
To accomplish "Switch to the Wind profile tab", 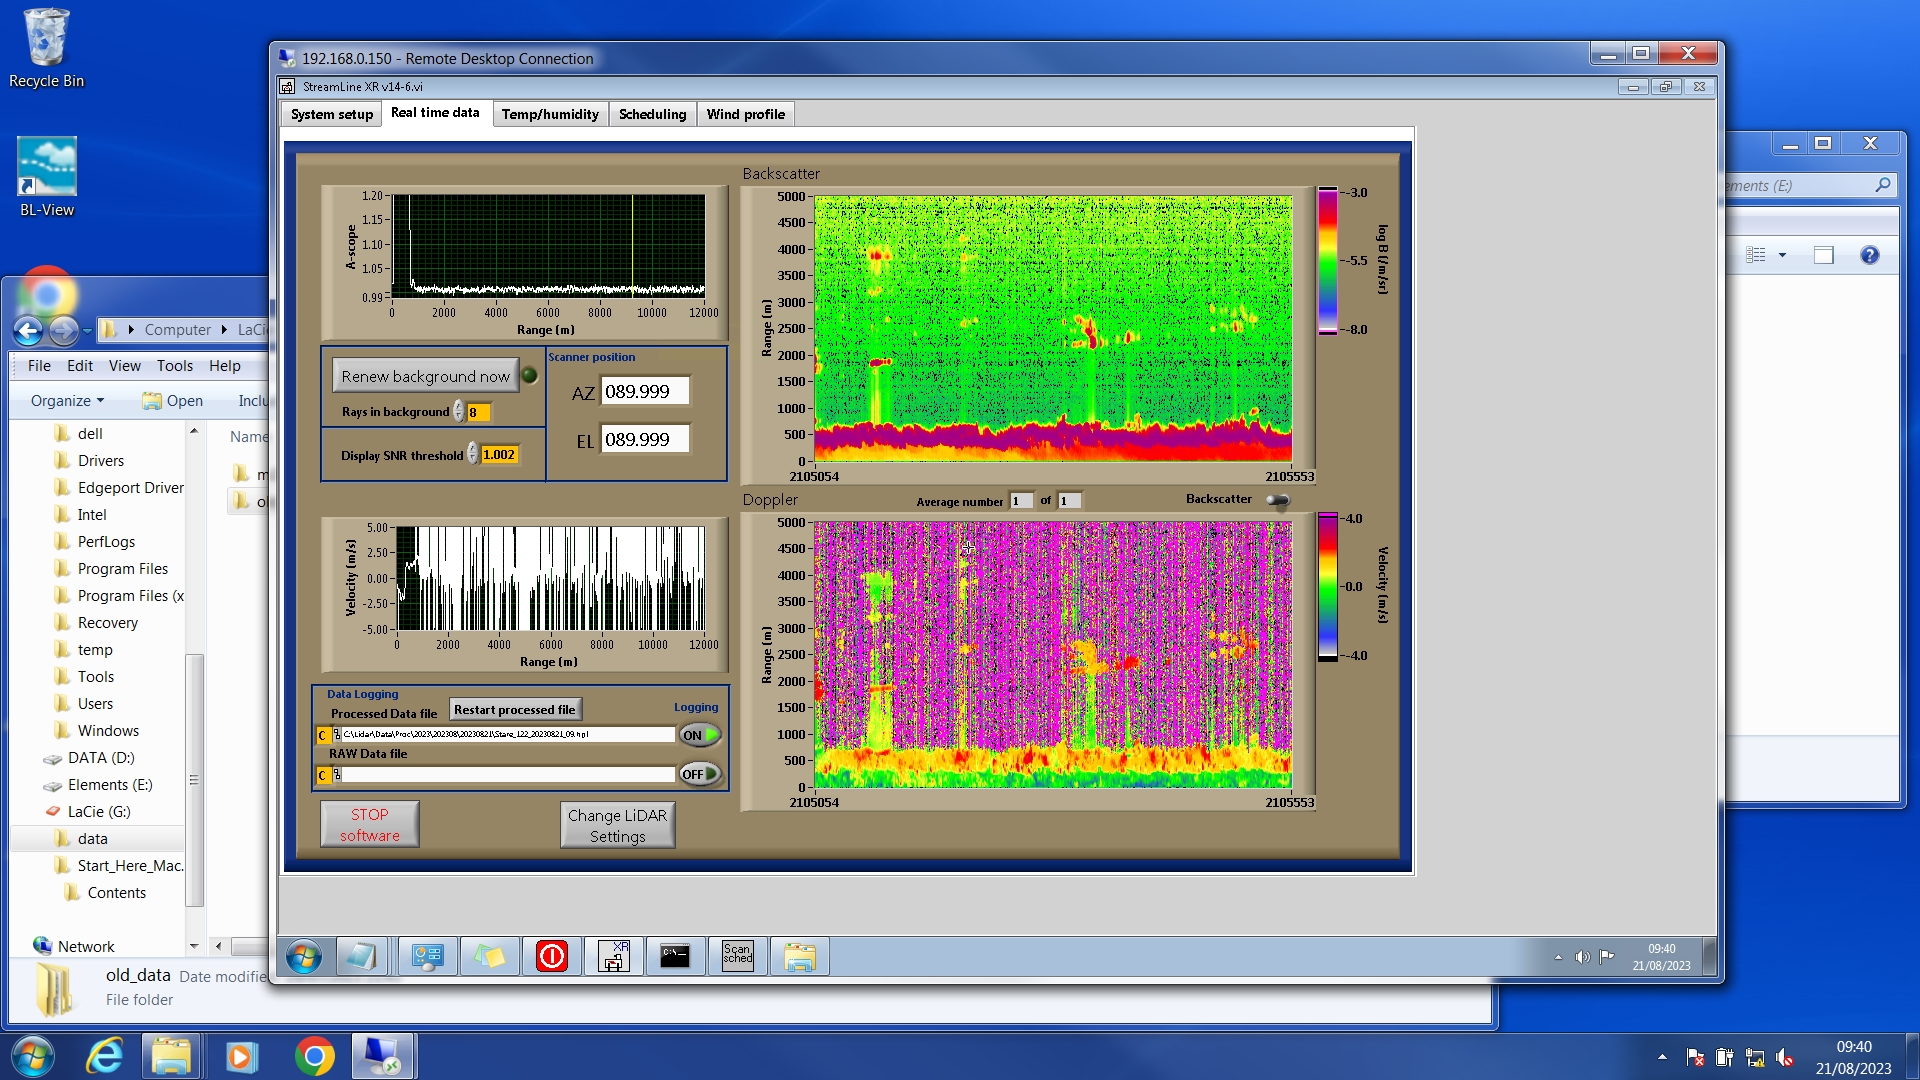I will pos(745,114).
